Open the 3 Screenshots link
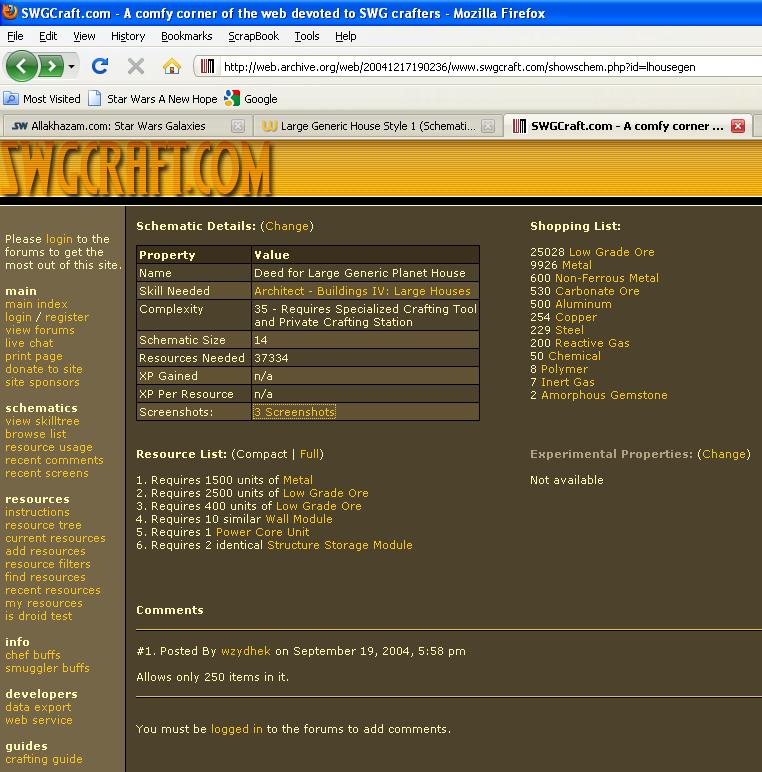762x772 pixels. (293, 412)
